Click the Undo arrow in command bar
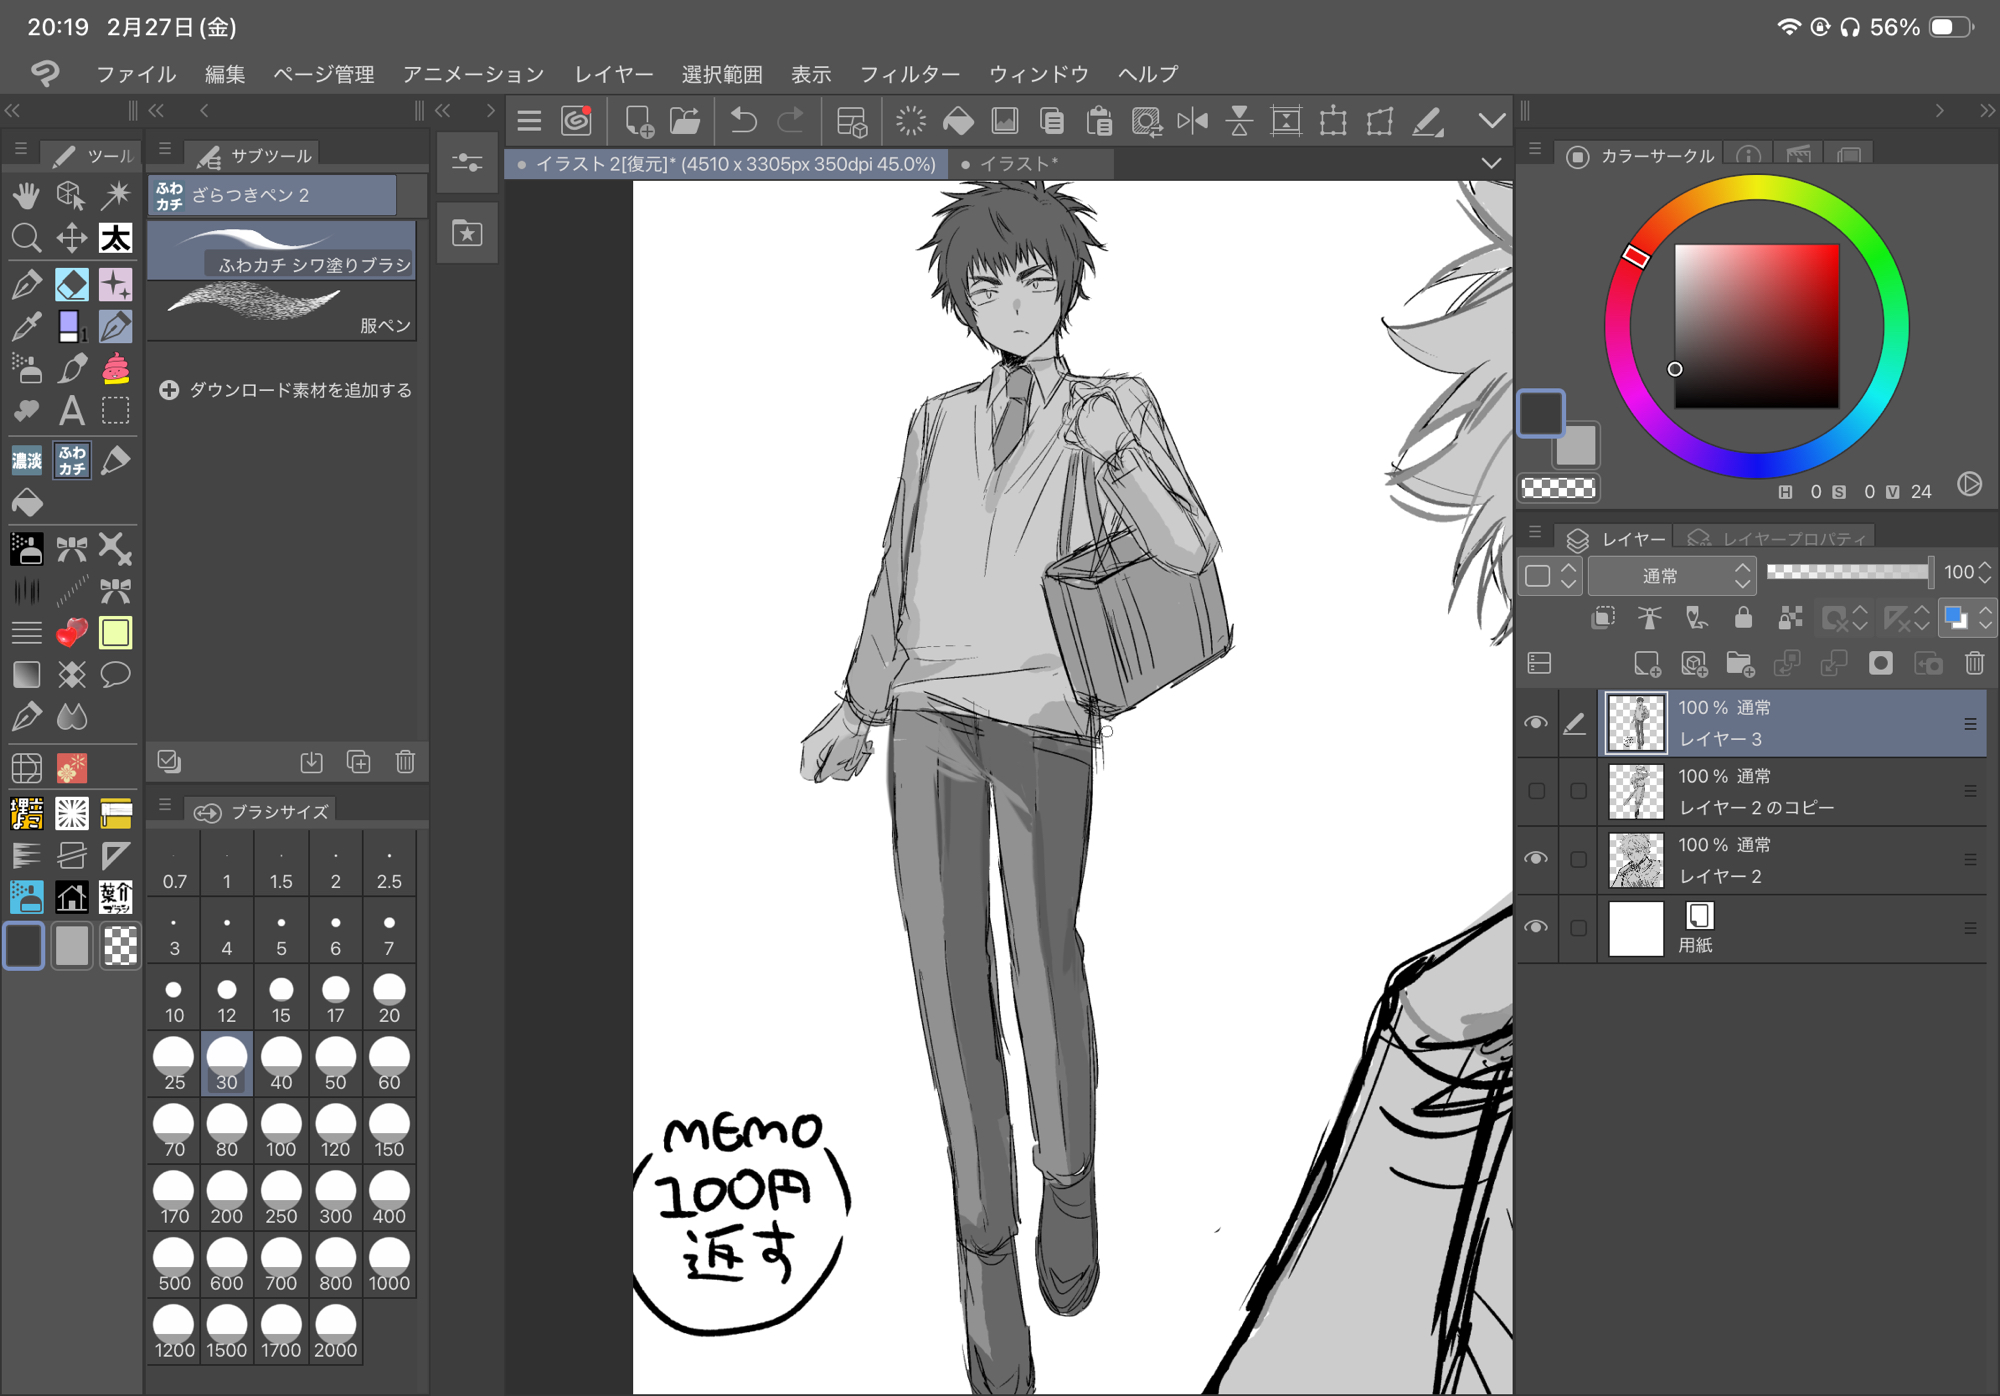 (x=743, y=121)
